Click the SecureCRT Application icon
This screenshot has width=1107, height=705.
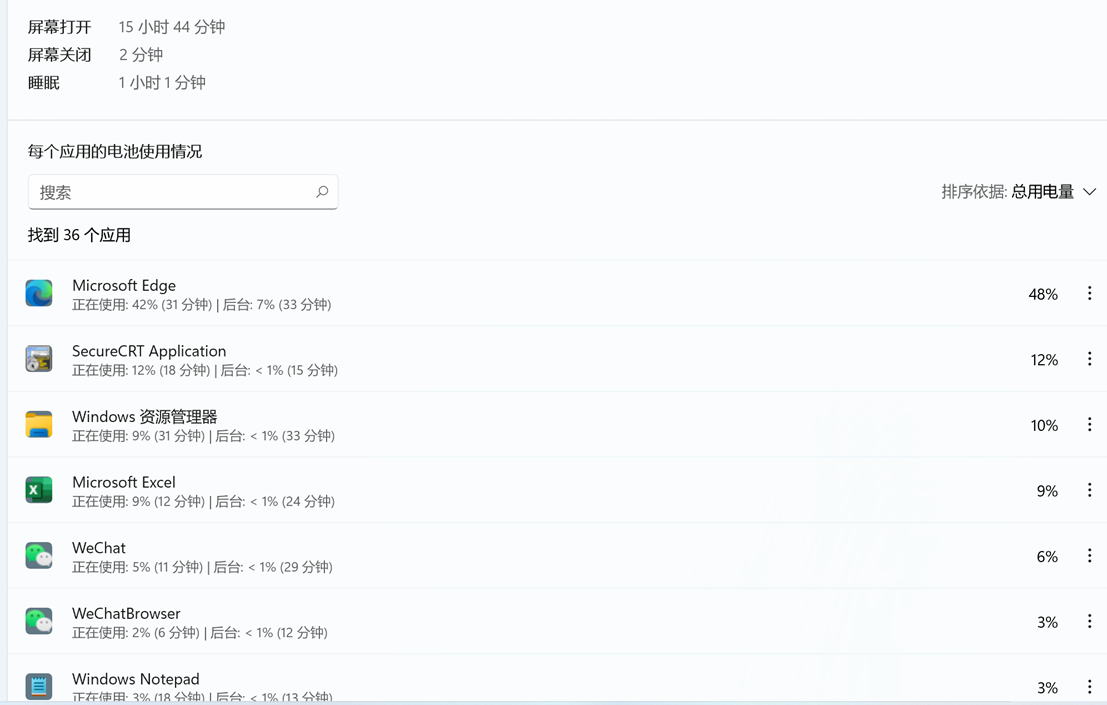click(x=39, y=359)
